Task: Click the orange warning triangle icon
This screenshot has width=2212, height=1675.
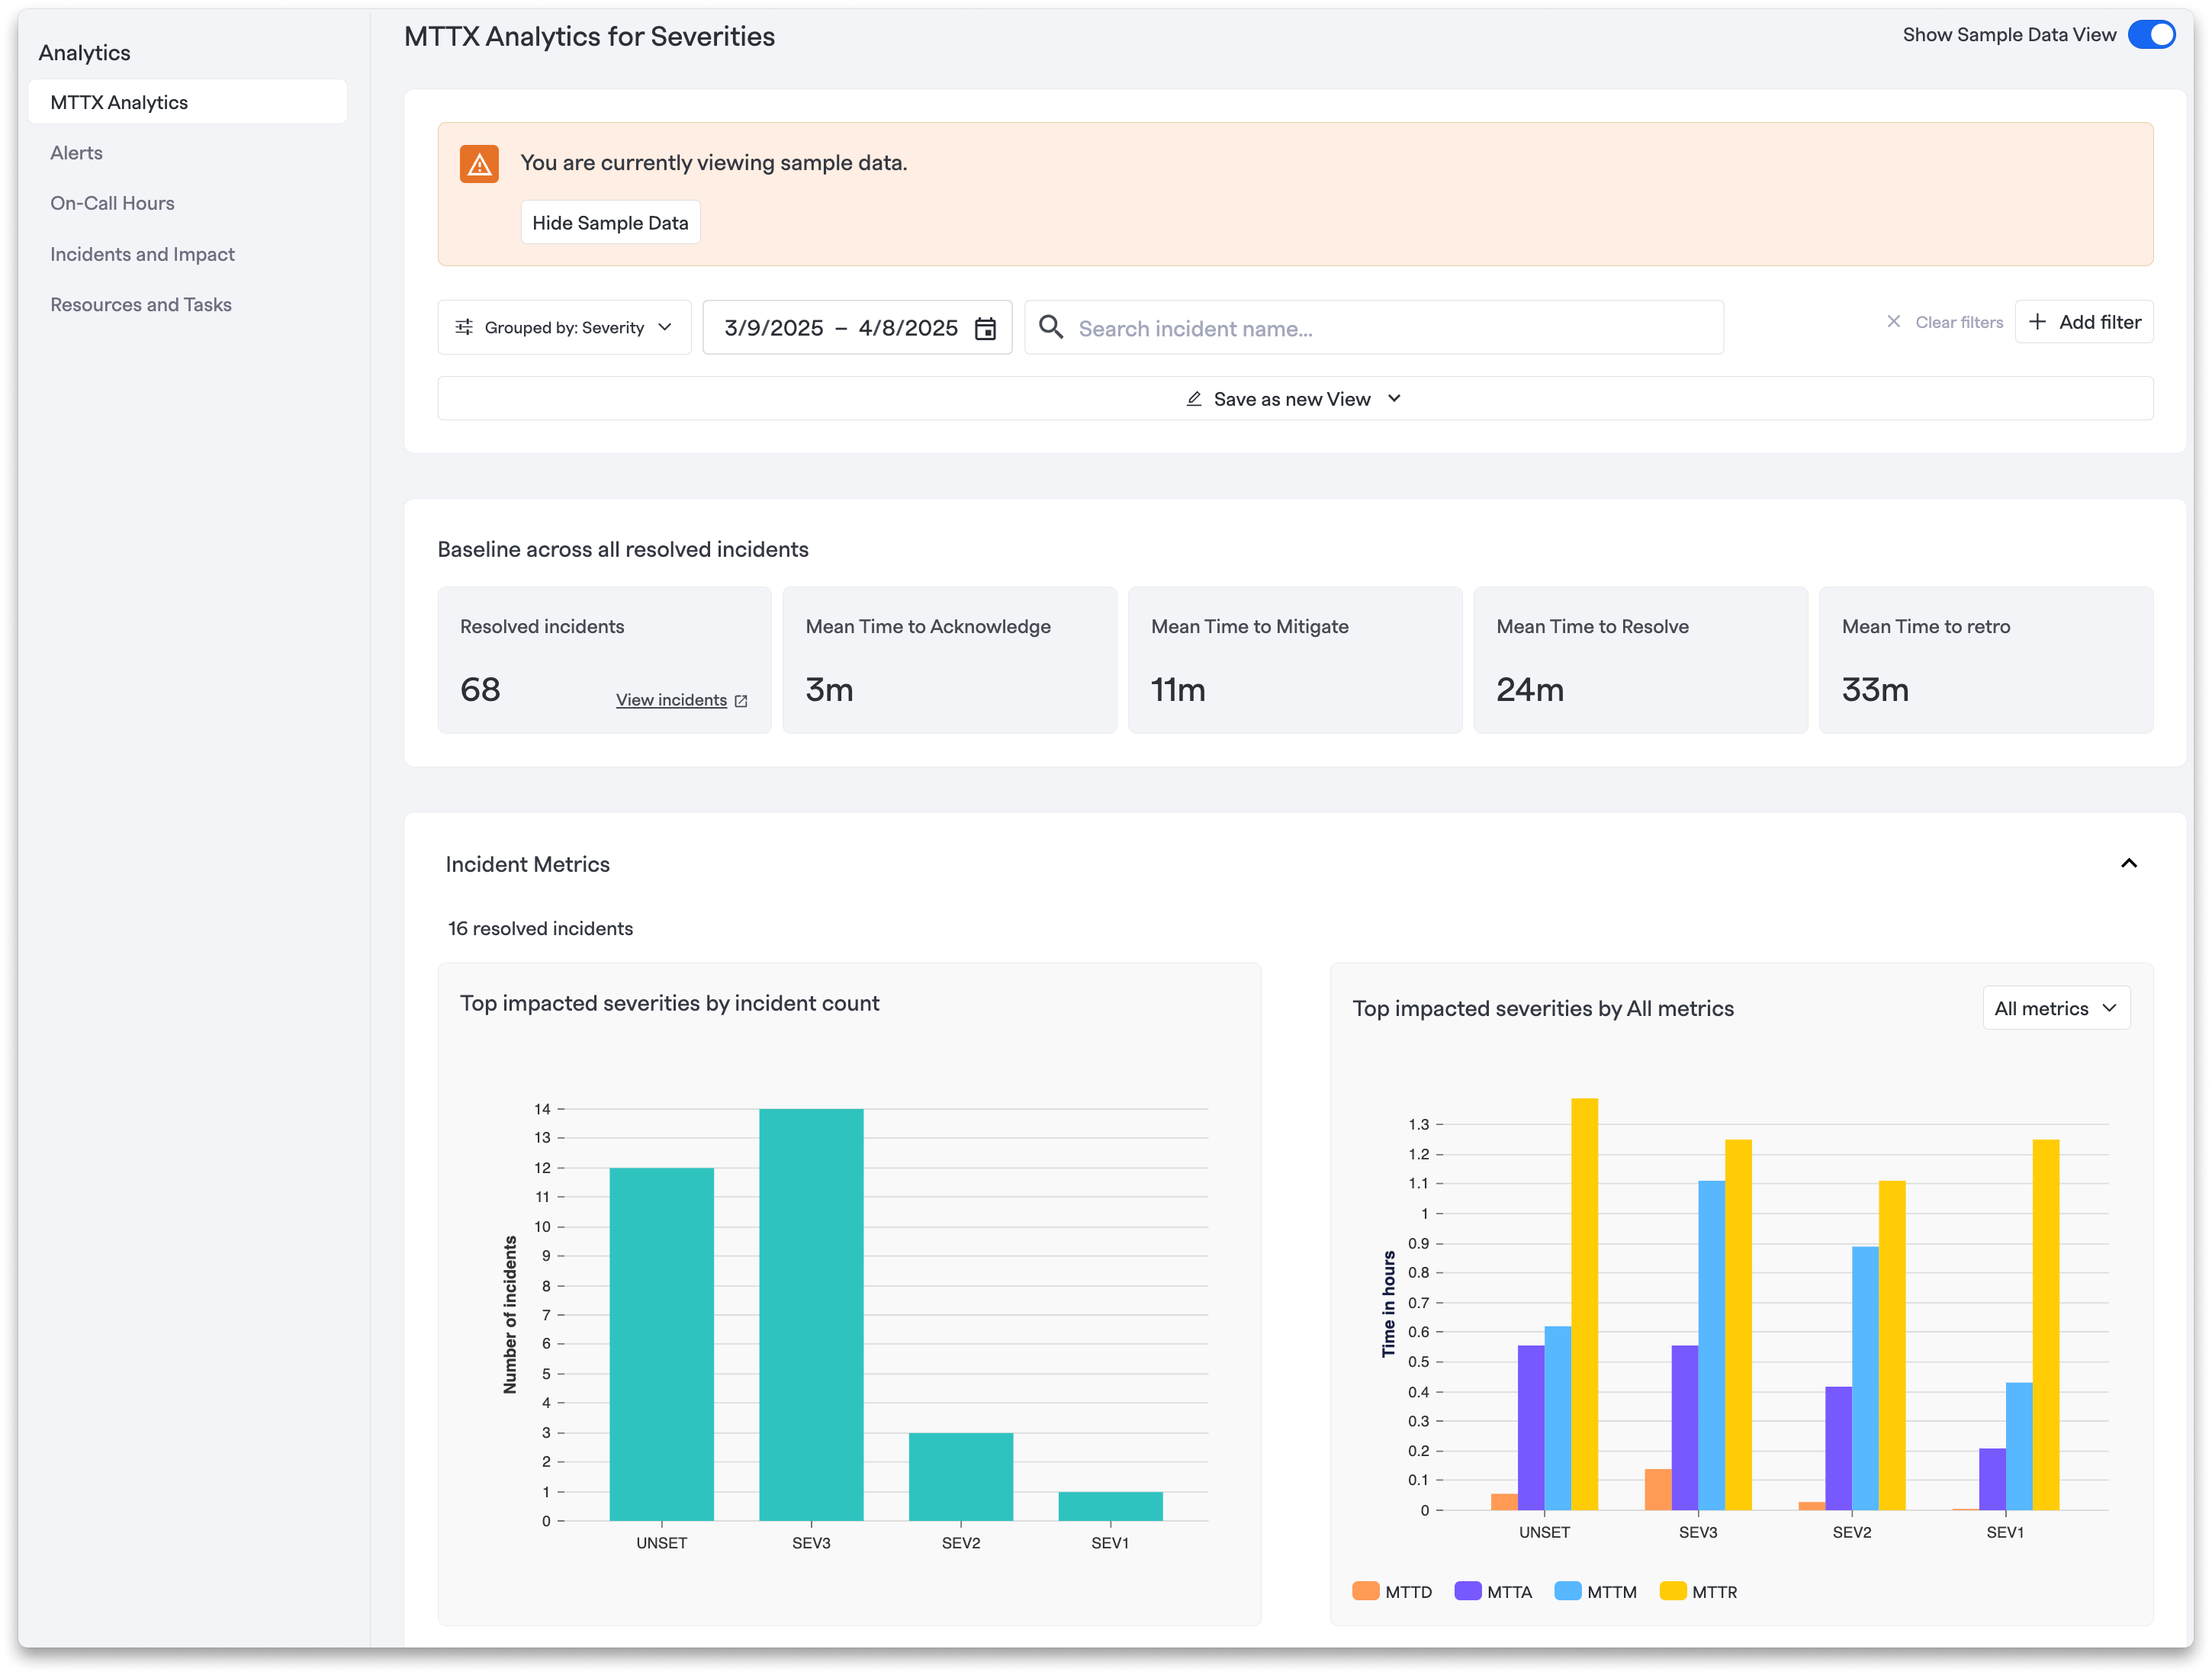Action: point(479,164)
